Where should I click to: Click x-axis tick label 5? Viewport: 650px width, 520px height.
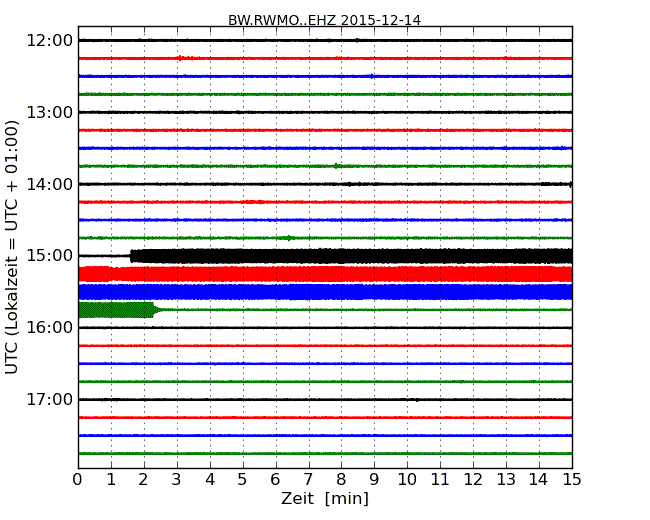243,480
